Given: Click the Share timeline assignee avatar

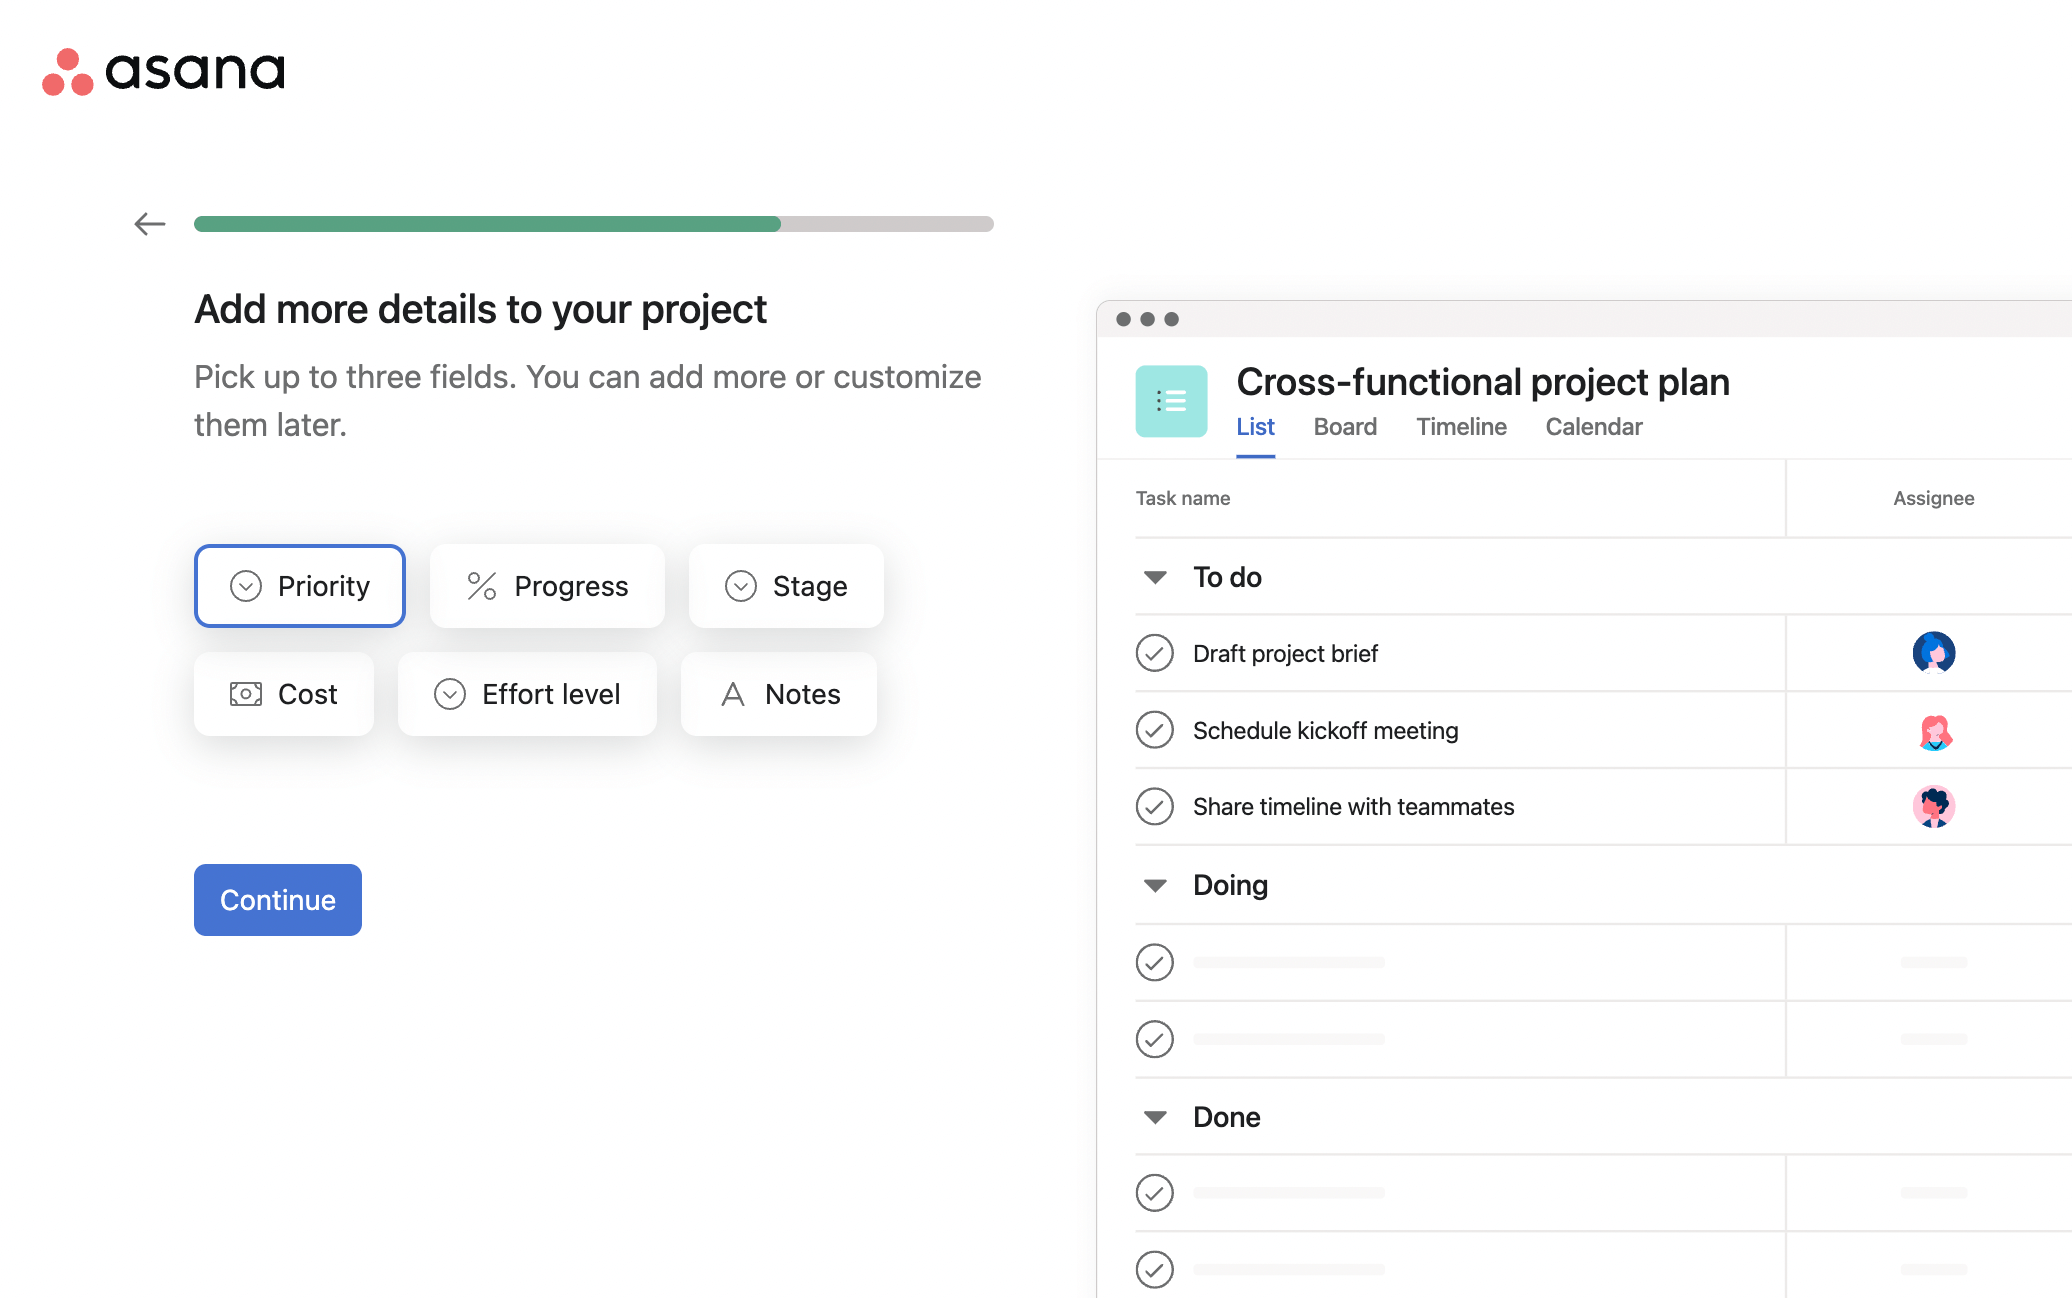Looking at the screenshot, I should [x=1933, y=807].
